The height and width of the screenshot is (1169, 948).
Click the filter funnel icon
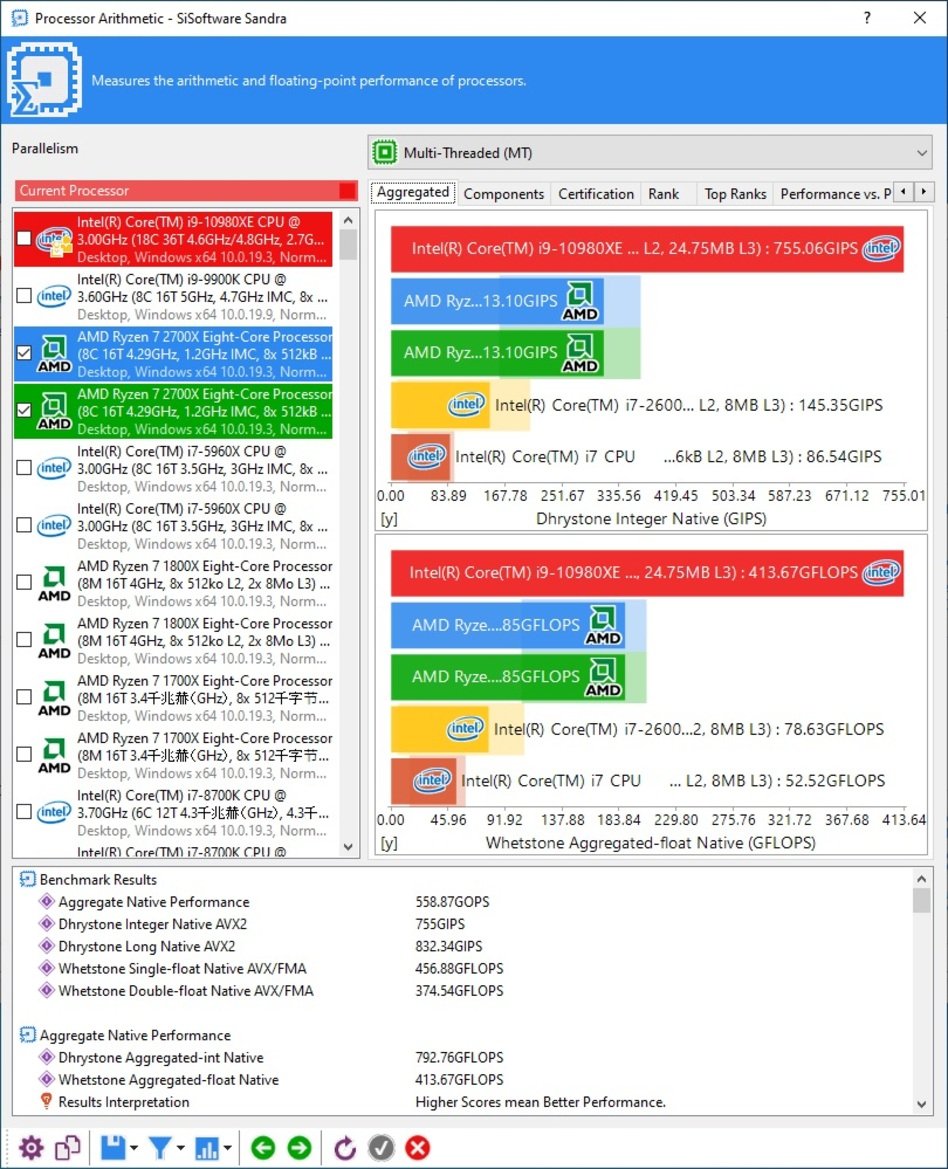[159, 1147]
